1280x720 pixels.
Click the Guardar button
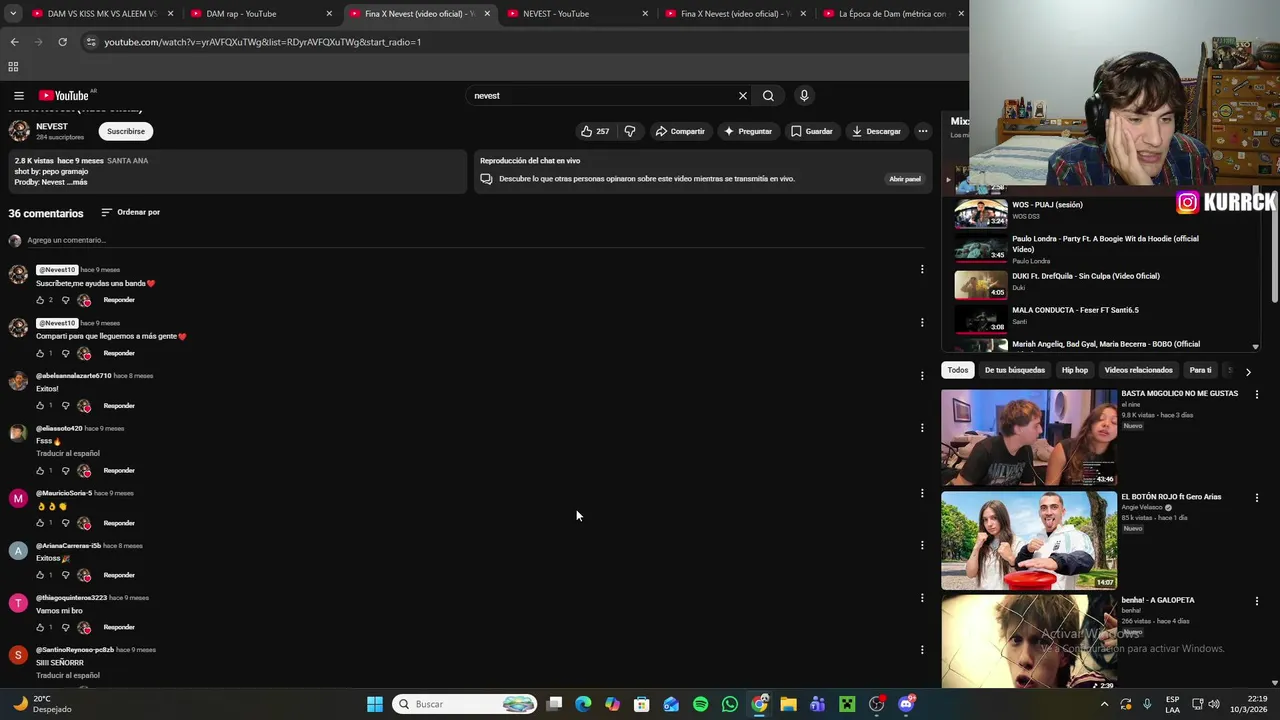pos(811,131)
